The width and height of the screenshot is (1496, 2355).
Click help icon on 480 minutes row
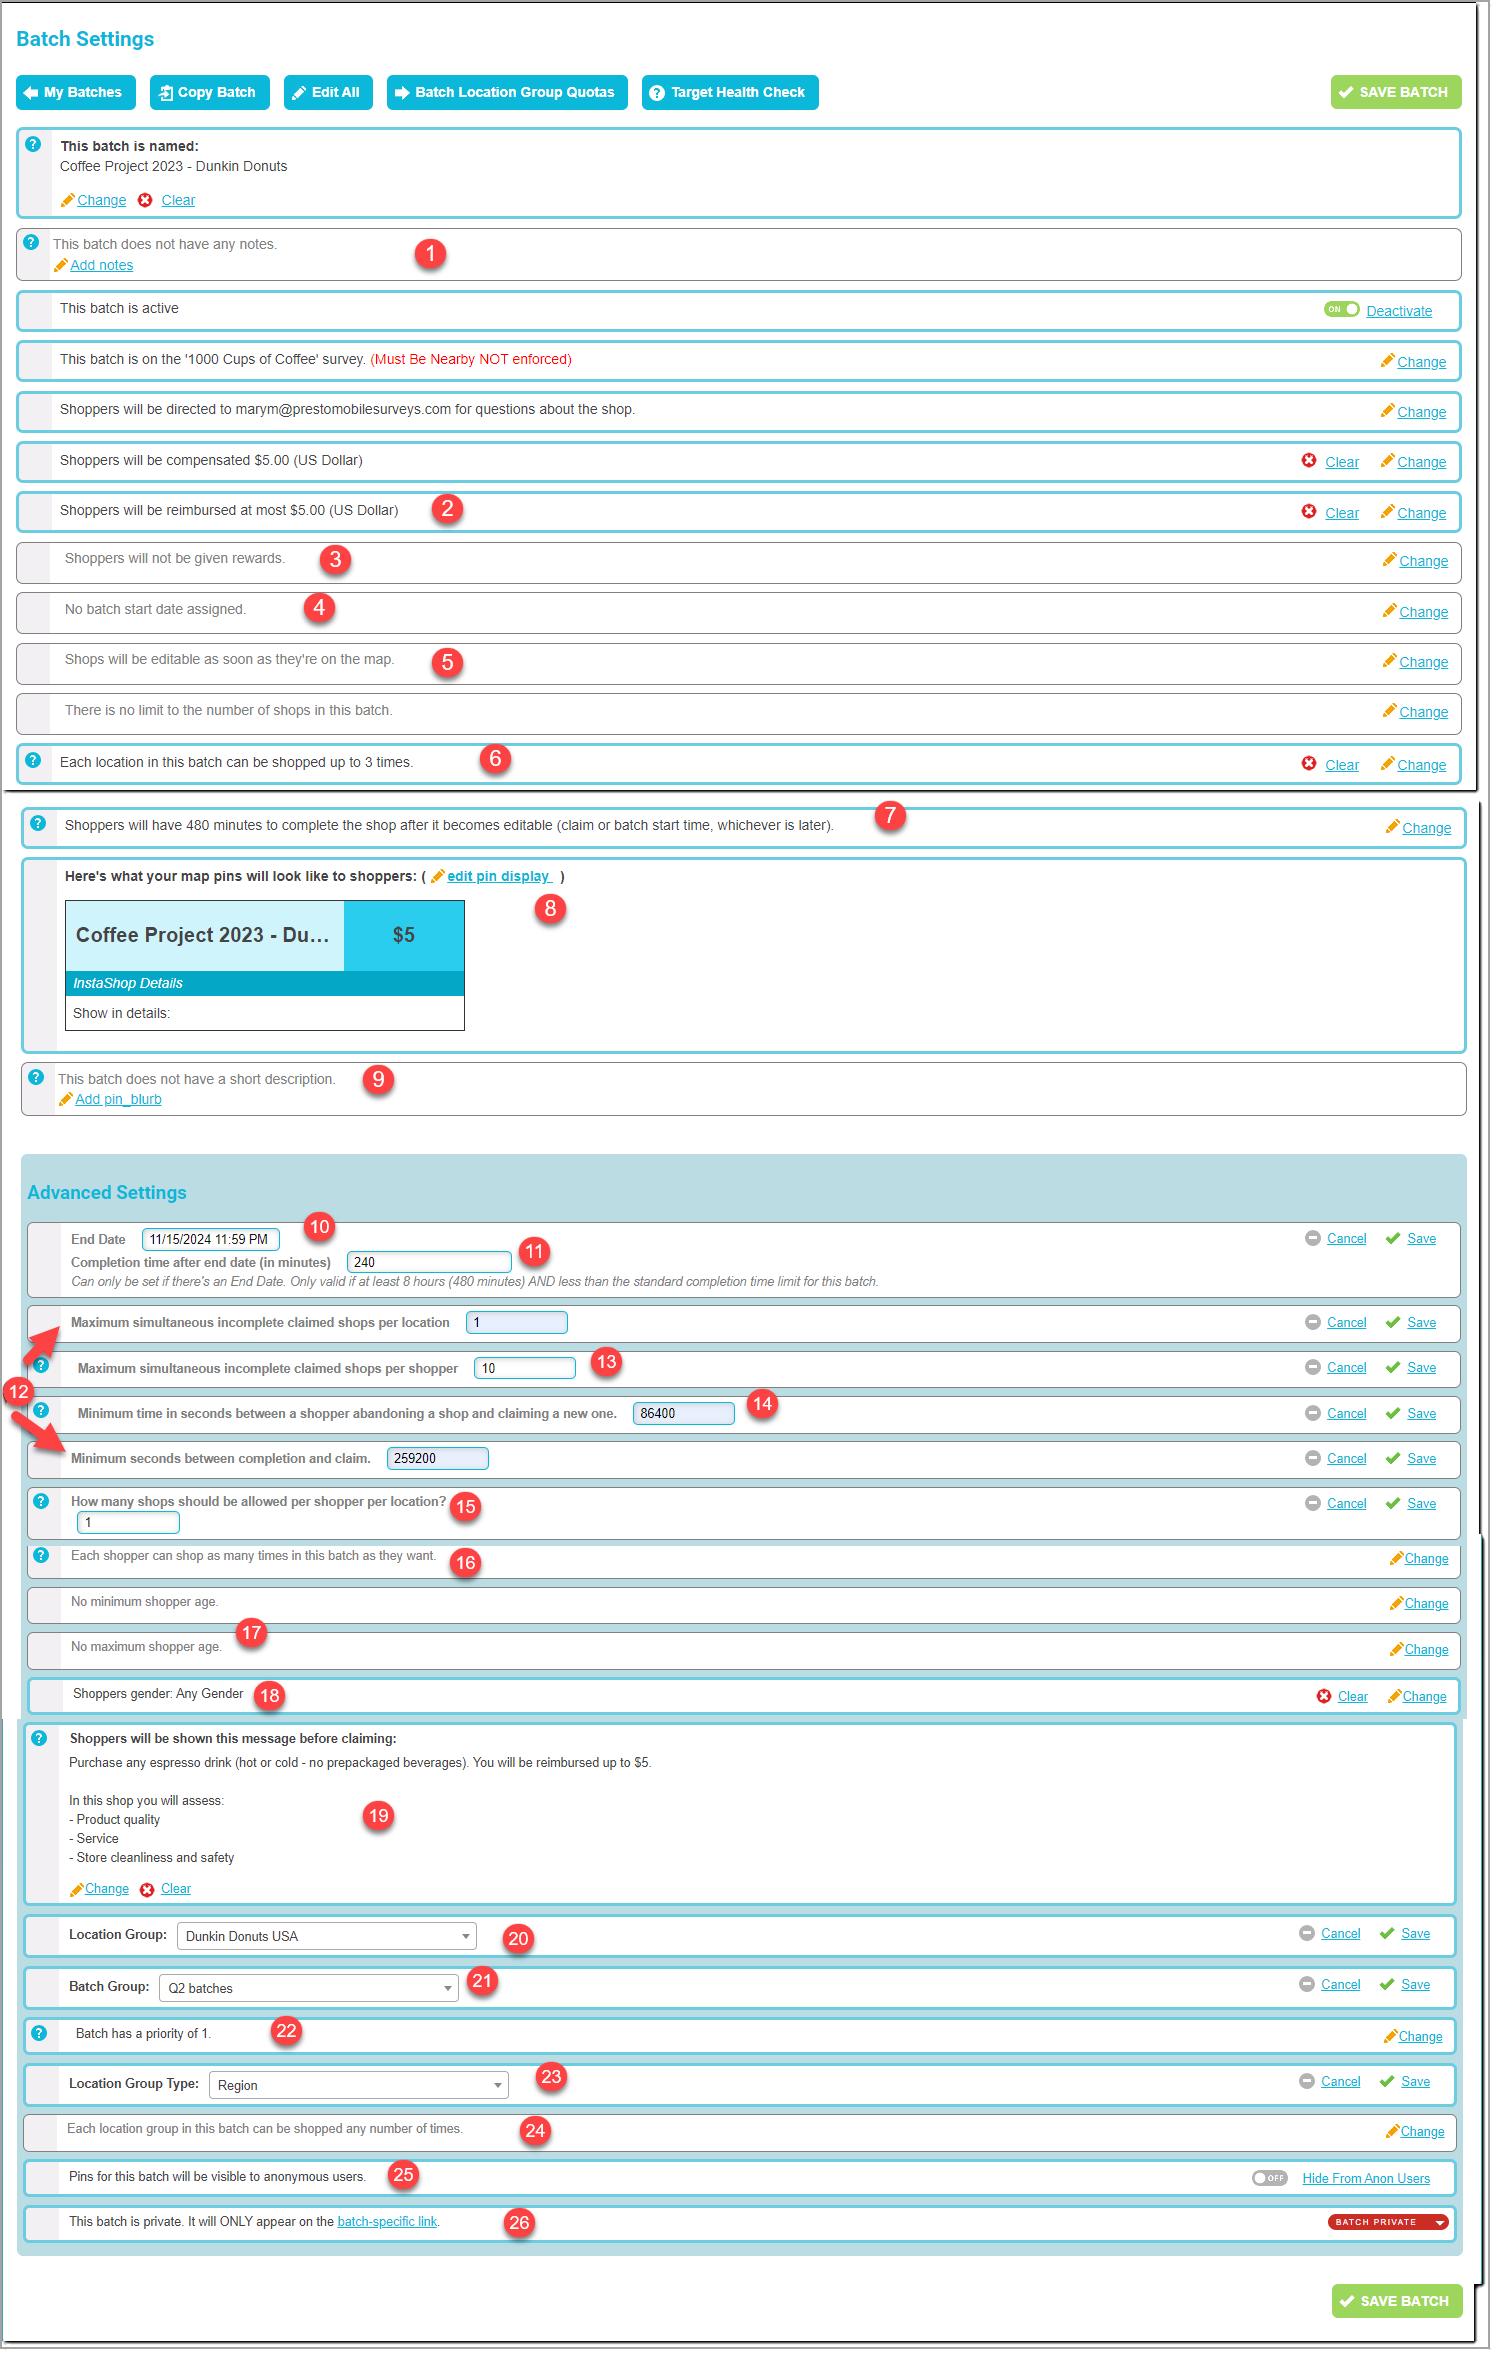(38, 823)
